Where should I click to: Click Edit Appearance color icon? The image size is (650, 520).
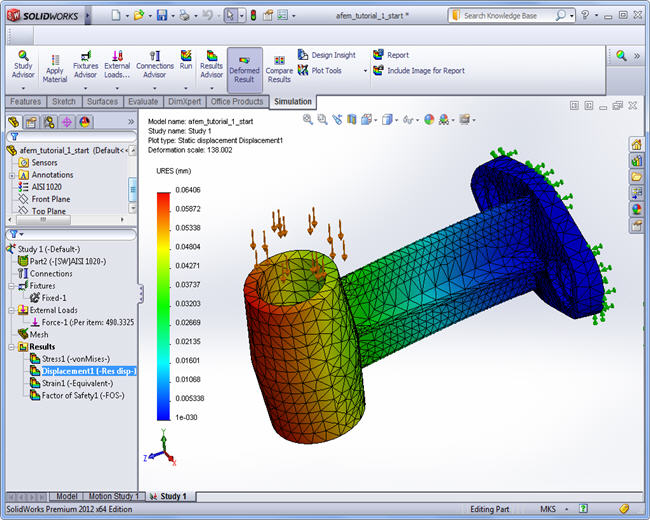point(429,120)
